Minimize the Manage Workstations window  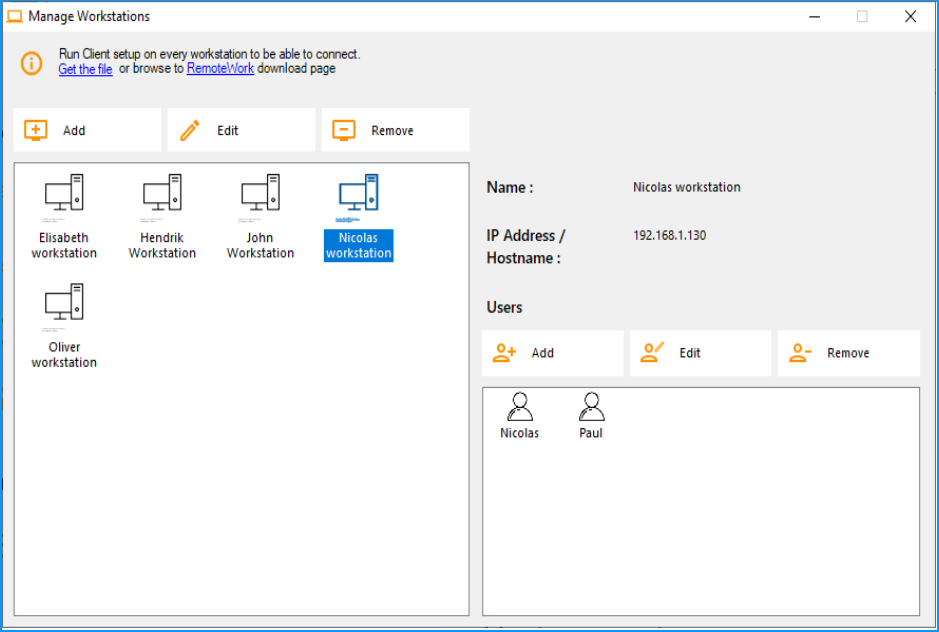coord(814,17)
